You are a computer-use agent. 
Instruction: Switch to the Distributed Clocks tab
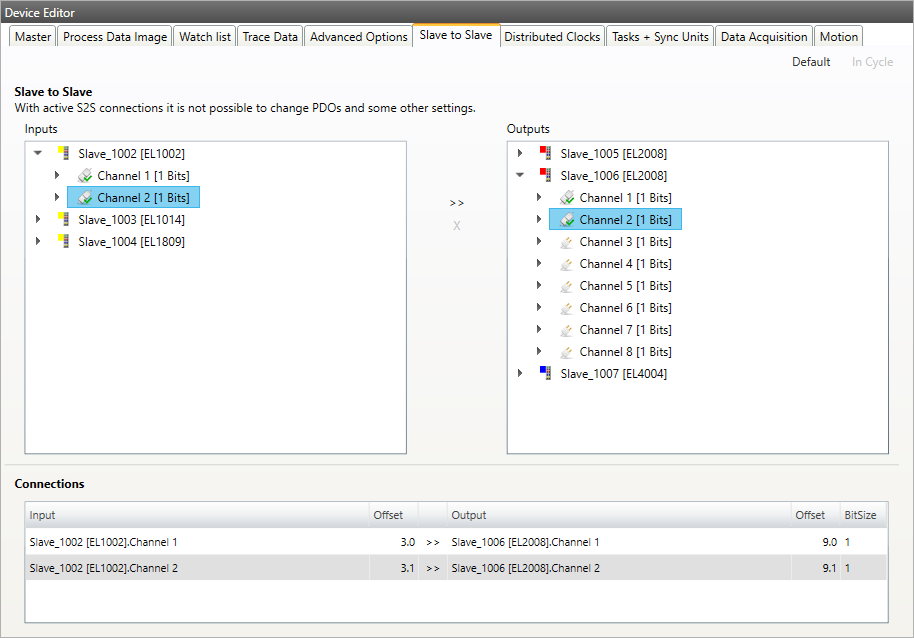[x=552, y=37]
